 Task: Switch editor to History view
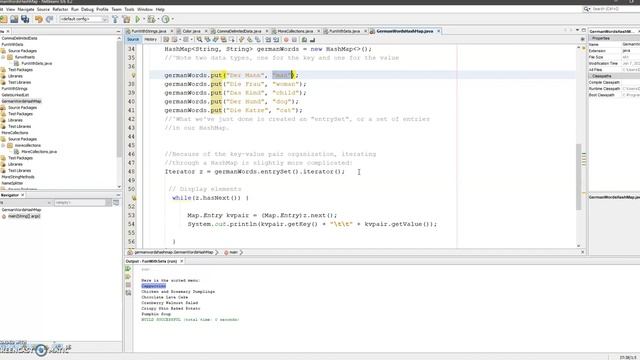point(150,40)
